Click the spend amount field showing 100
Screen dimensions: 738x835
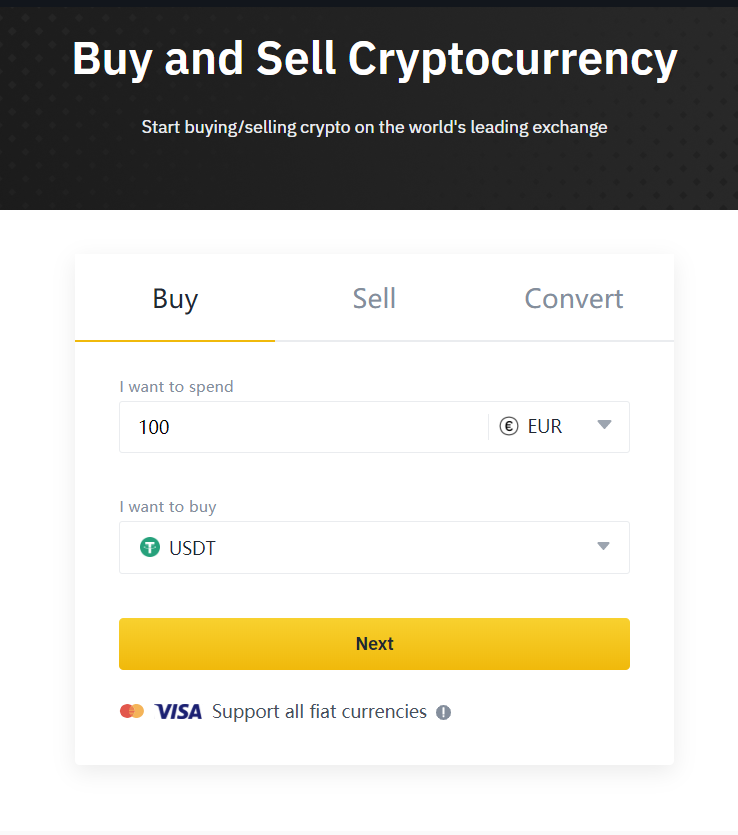click(304, 427)
